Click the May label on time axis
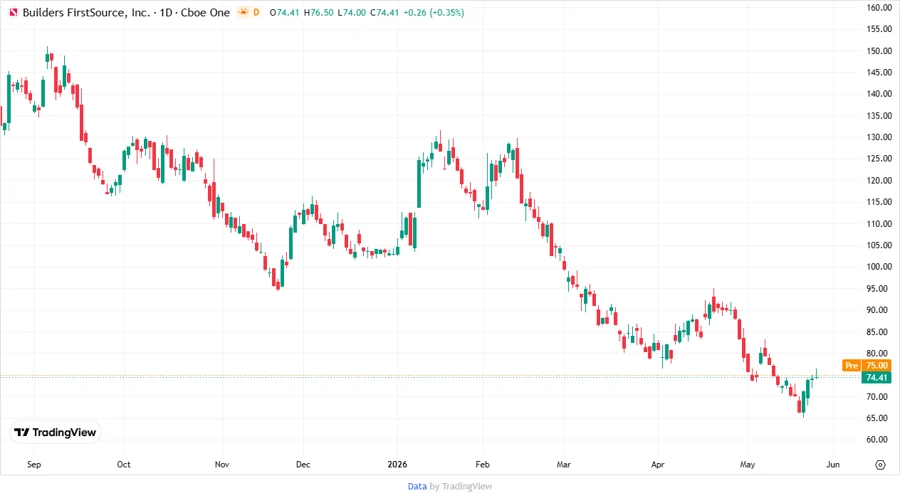The width and height of the screenshot is (900, 498). (747, 464)
